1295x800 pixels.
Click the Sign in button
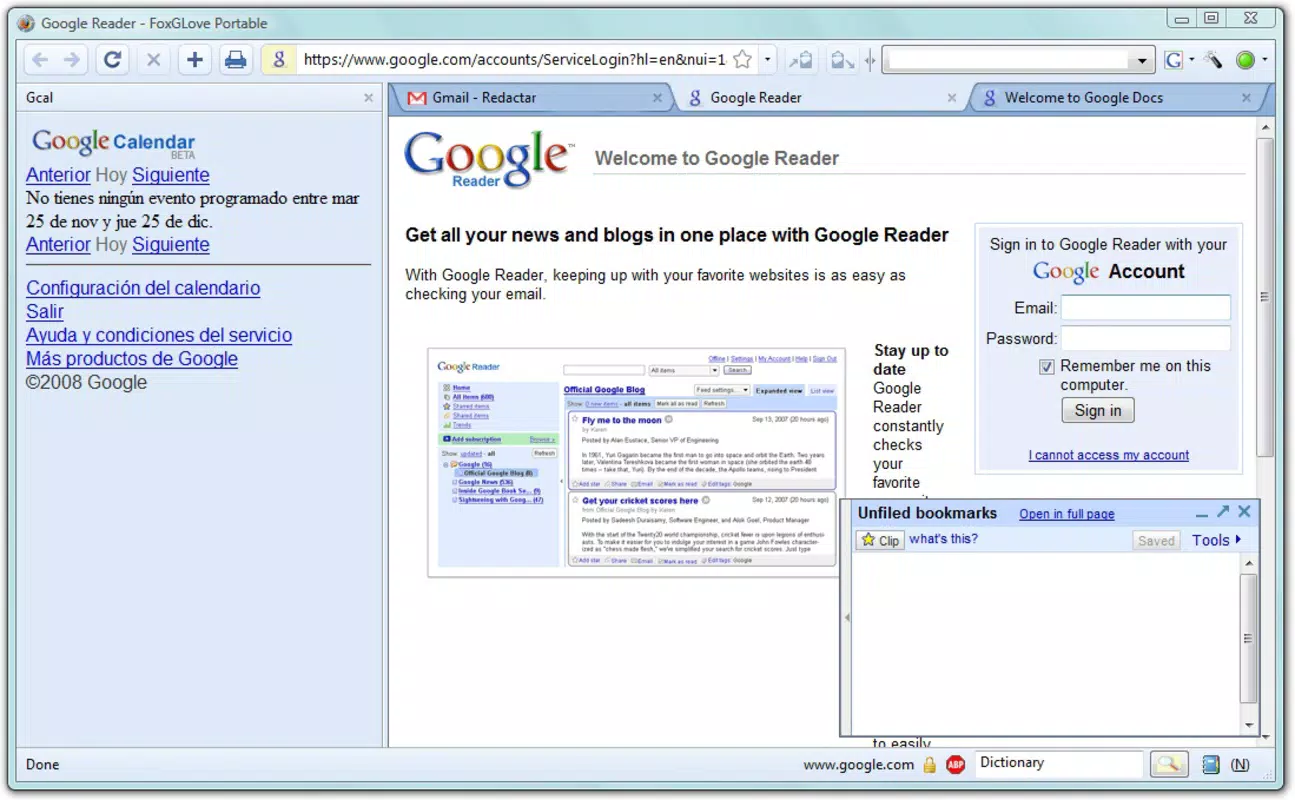coord(1098,410)
